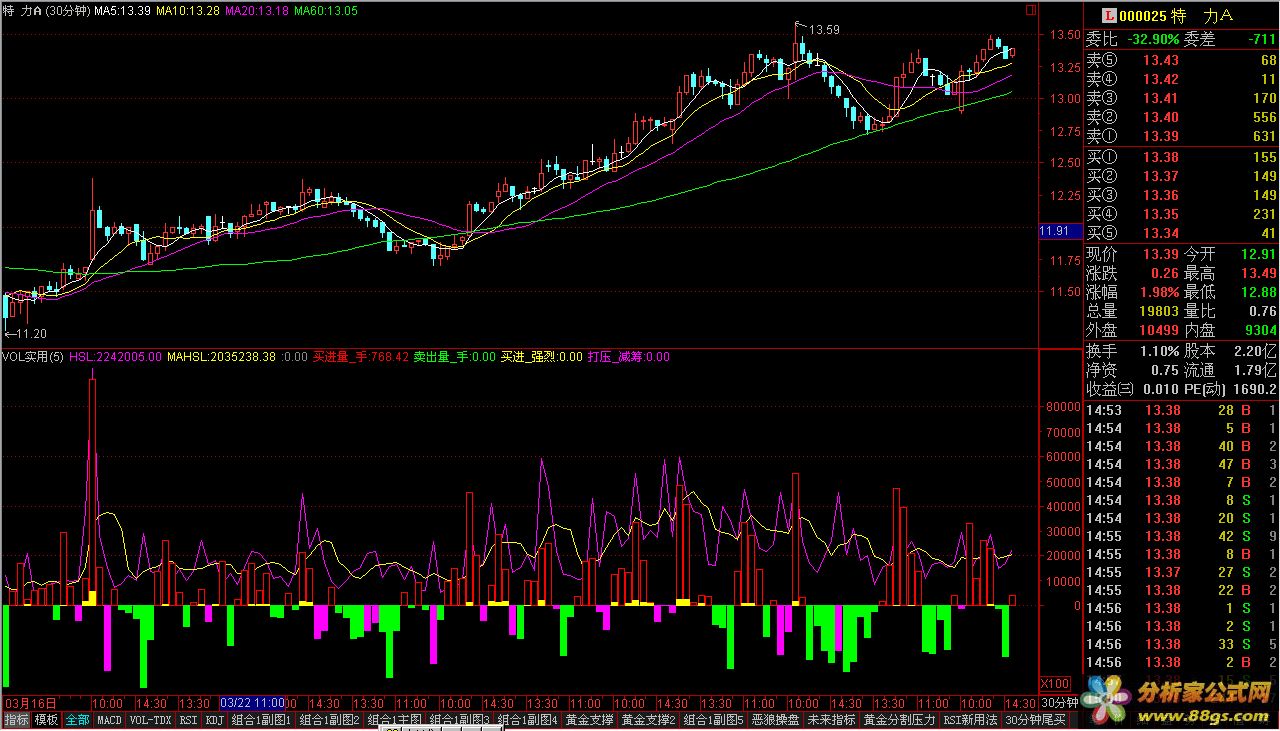Open 组合1副图1 tab
Viewport: 1280px width, 731px height.
tap(262, 719)
